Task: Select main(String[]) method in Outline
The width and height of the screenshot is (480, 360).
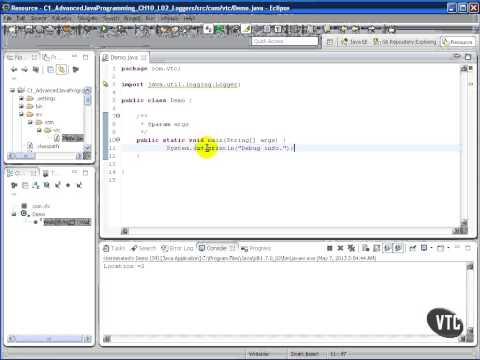Action: (x=63, y=222)
